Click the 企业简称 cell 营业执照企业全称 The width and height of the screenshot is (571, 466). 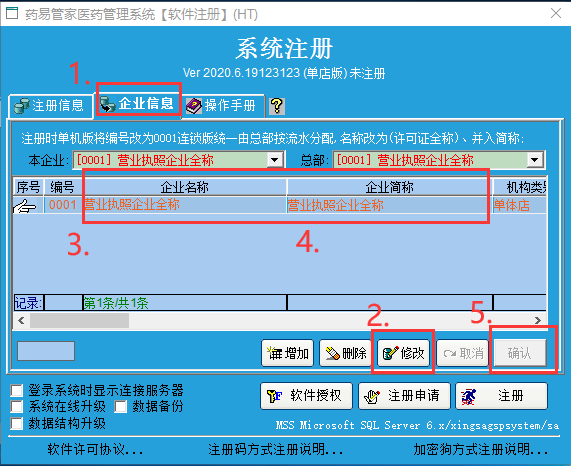[389, 205]
